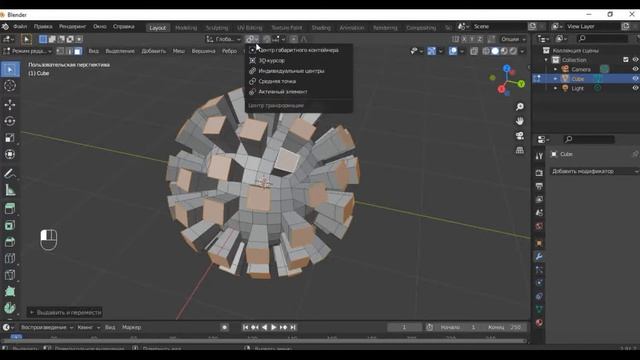Select the Loop Cut tool
The width and height of the screenshot is (640, 360).
point(10,258)
